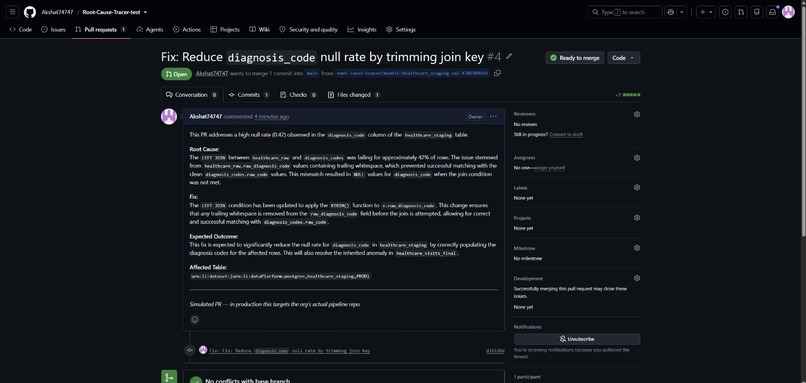Viewport: 806px width, 383px height.
Task: Click the green Open status badge
Action: (x=176, y=74)
